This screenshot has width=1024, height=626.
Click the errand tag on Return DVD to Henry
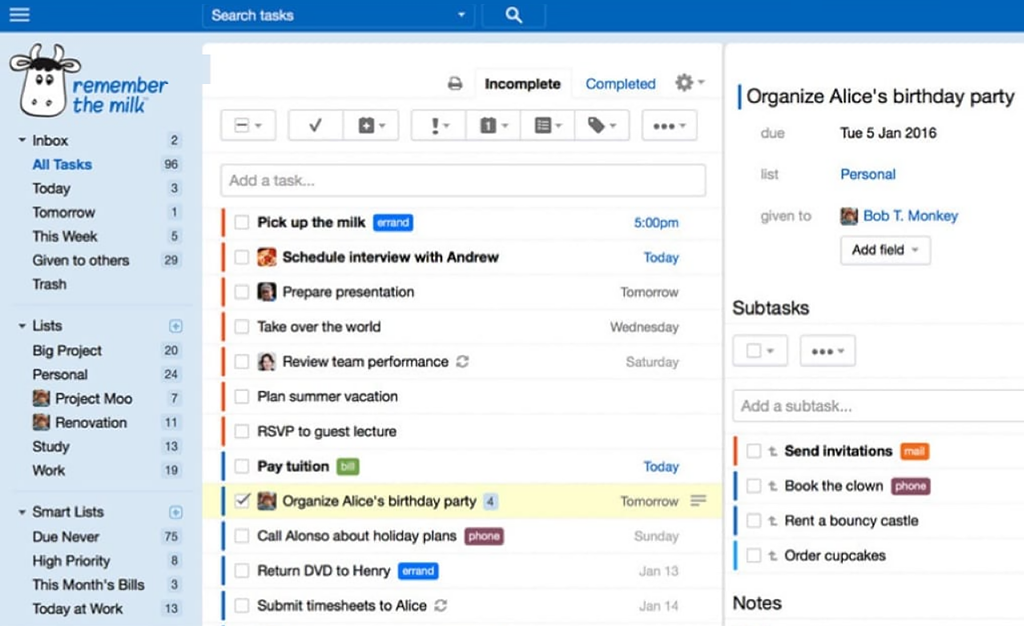[x=418, y=571]
